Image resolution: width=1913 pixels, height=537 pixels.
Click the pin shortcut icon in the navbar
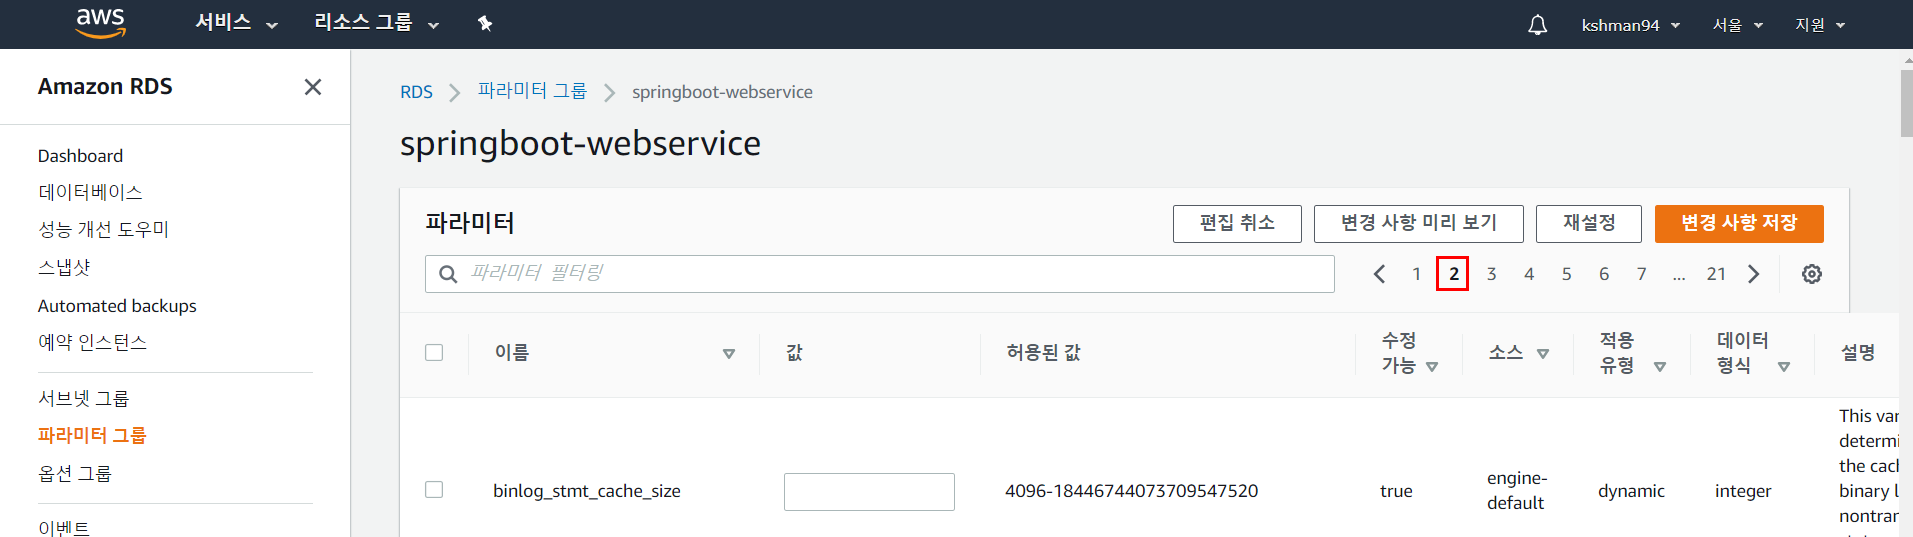pos(485,23)
